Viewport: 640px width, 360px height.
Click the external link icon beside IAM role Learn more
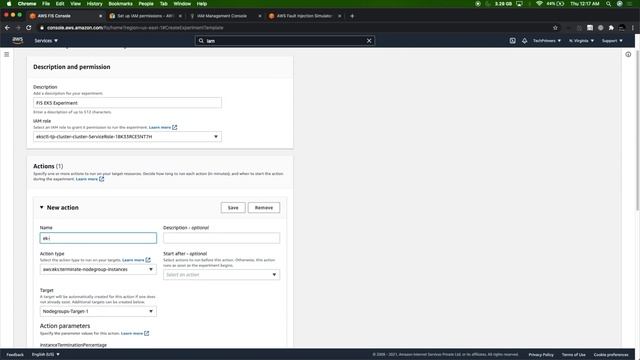175,127
